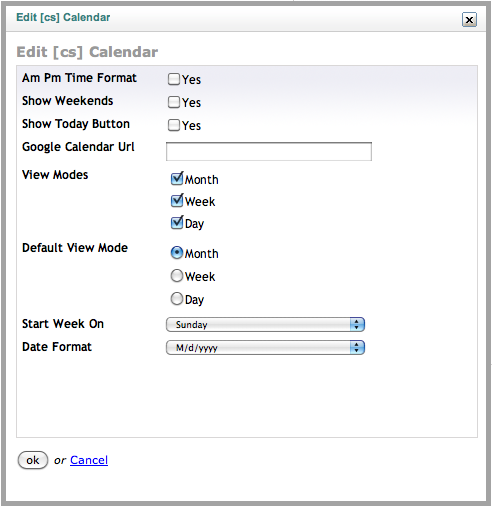Uncheck Week under View Modes
This screenshot has height=508, width=492.
[x=177, y=201]
